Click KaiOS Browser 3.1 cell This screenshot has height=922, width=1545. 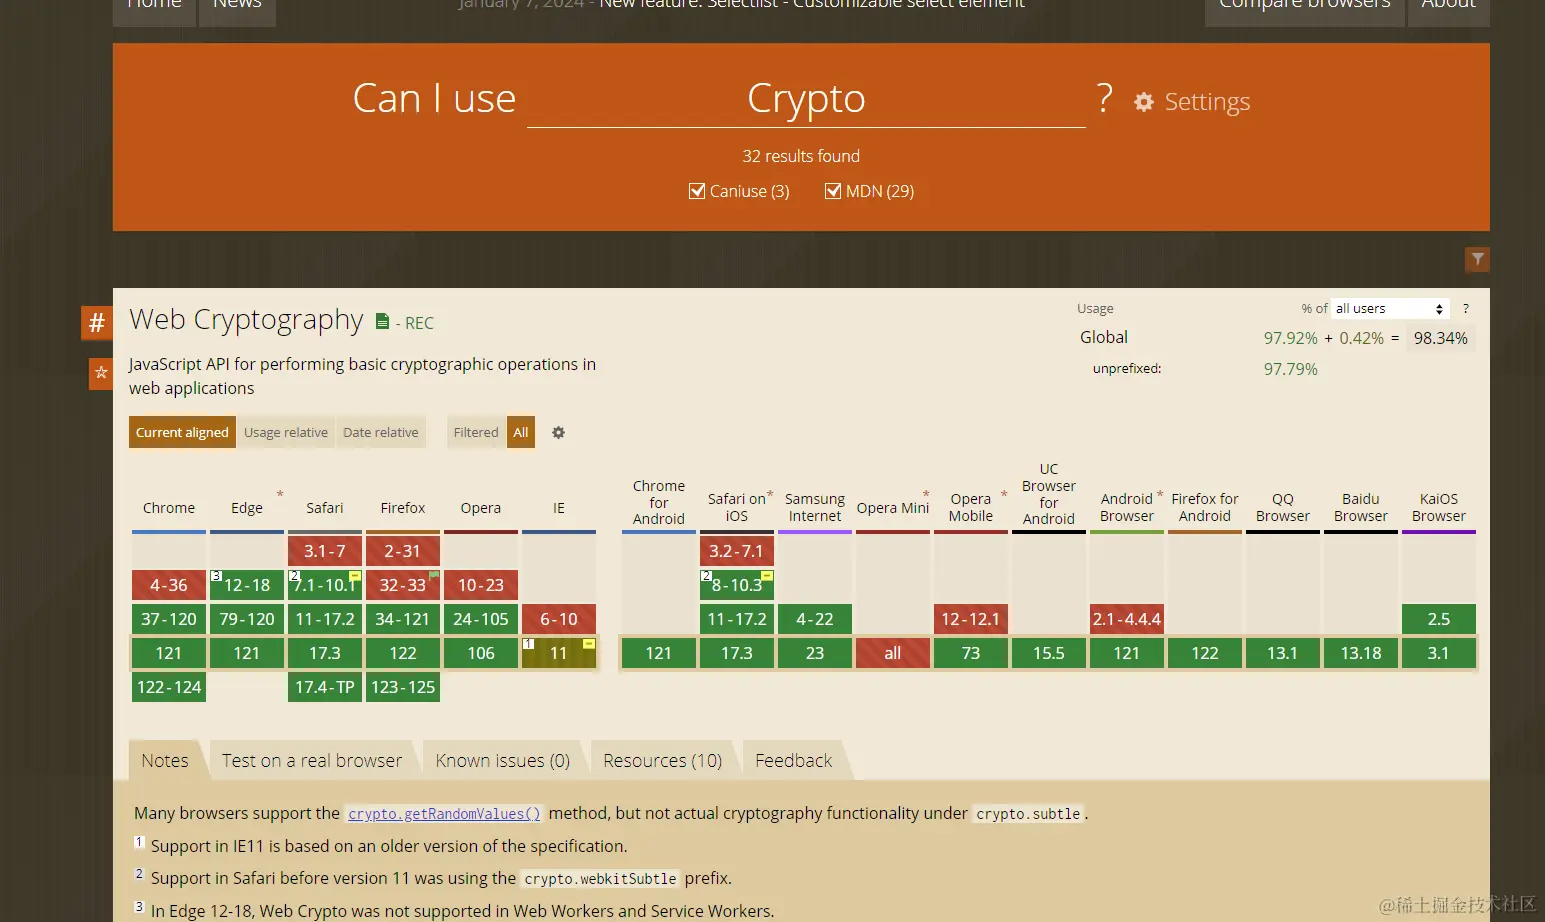pos(1439,653)
